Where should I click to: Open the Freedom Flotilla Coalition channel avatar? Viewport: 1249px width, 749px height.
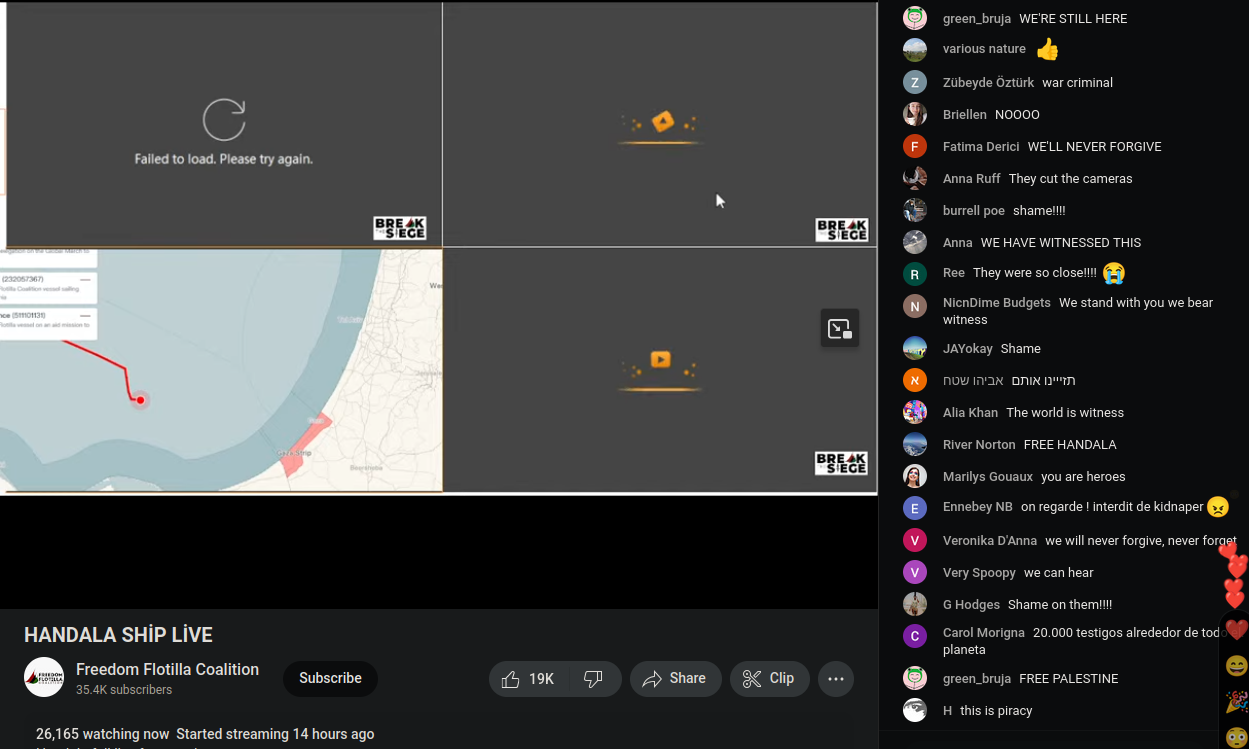click(44, 677)
